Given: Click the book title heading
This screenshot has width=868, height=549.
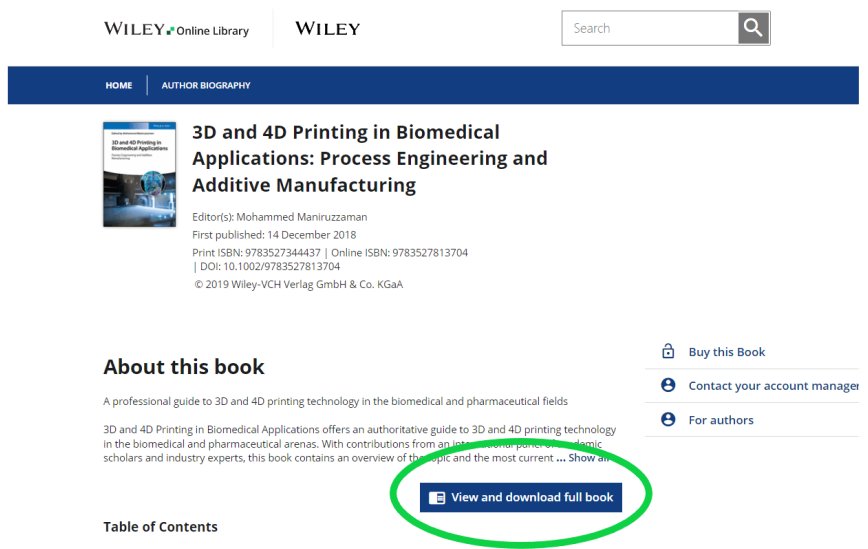Looking at the screenshot, I should point(369,158).
